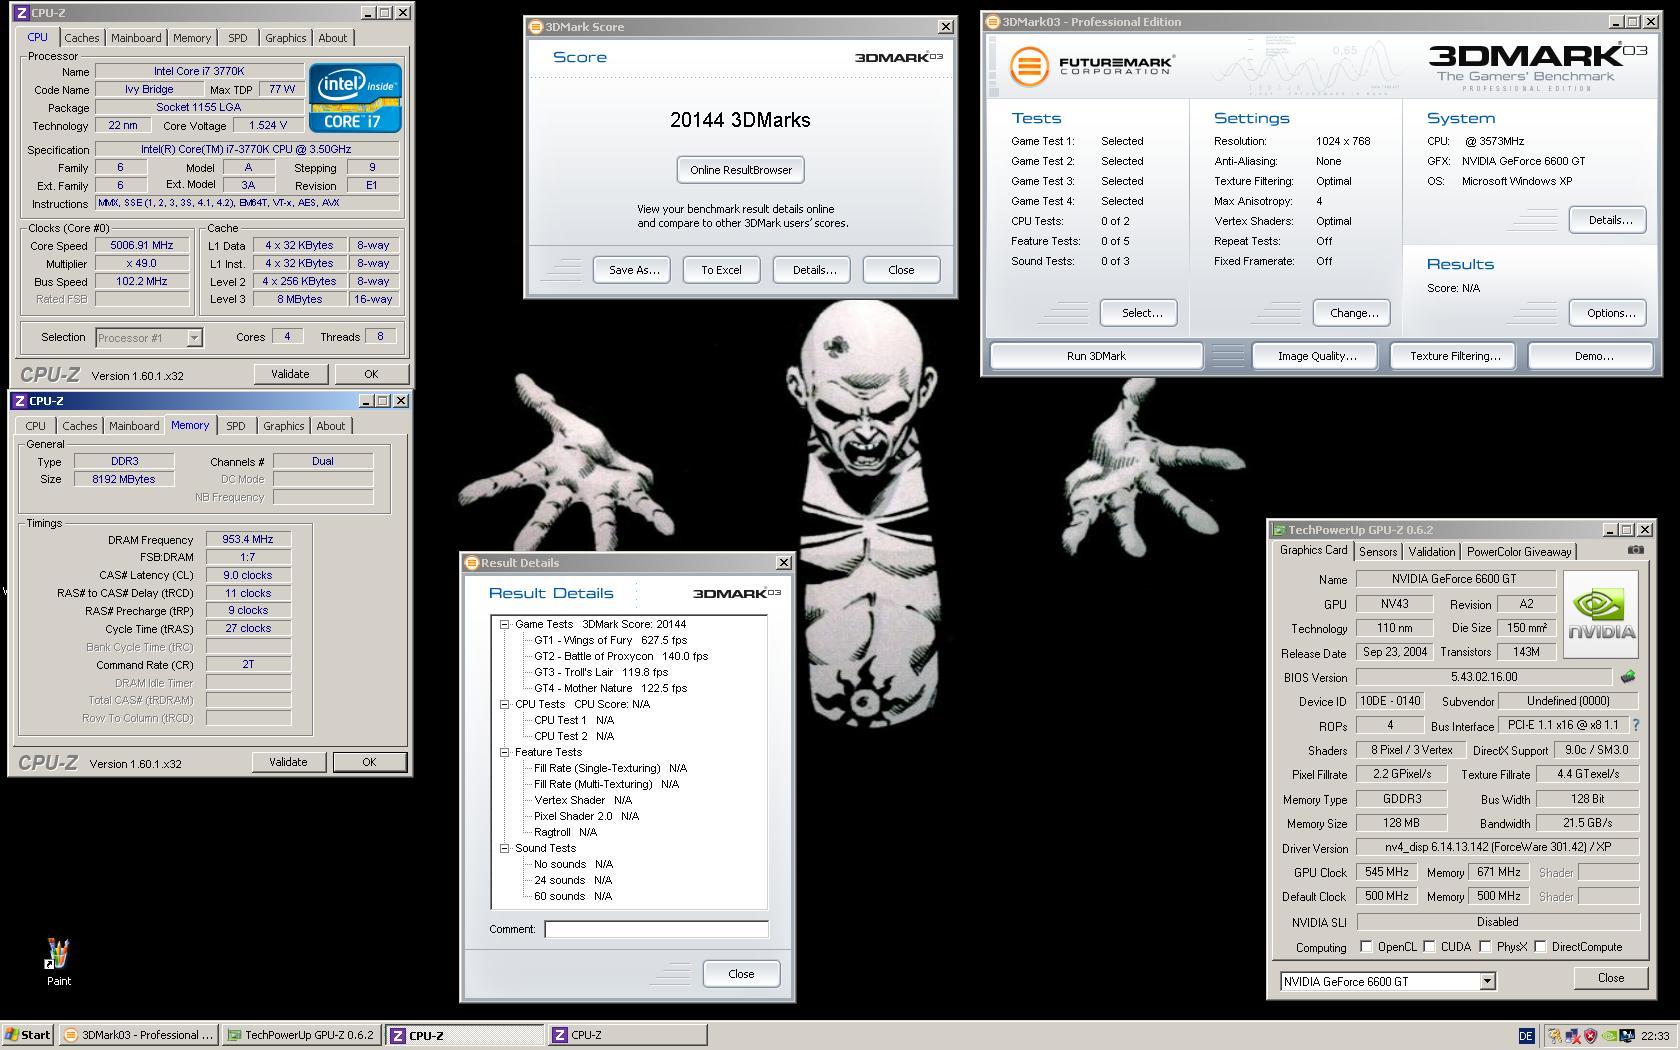1680x1050 pixels.
Task: Click the BIOS version save chip icon
Action: click(x=1628, y=677)
